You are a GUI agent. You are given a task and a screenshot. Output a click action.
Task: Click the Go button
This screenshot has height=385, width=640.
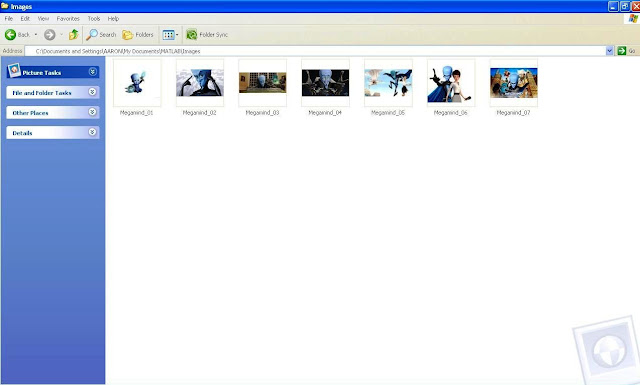click(x=627, y=51)
